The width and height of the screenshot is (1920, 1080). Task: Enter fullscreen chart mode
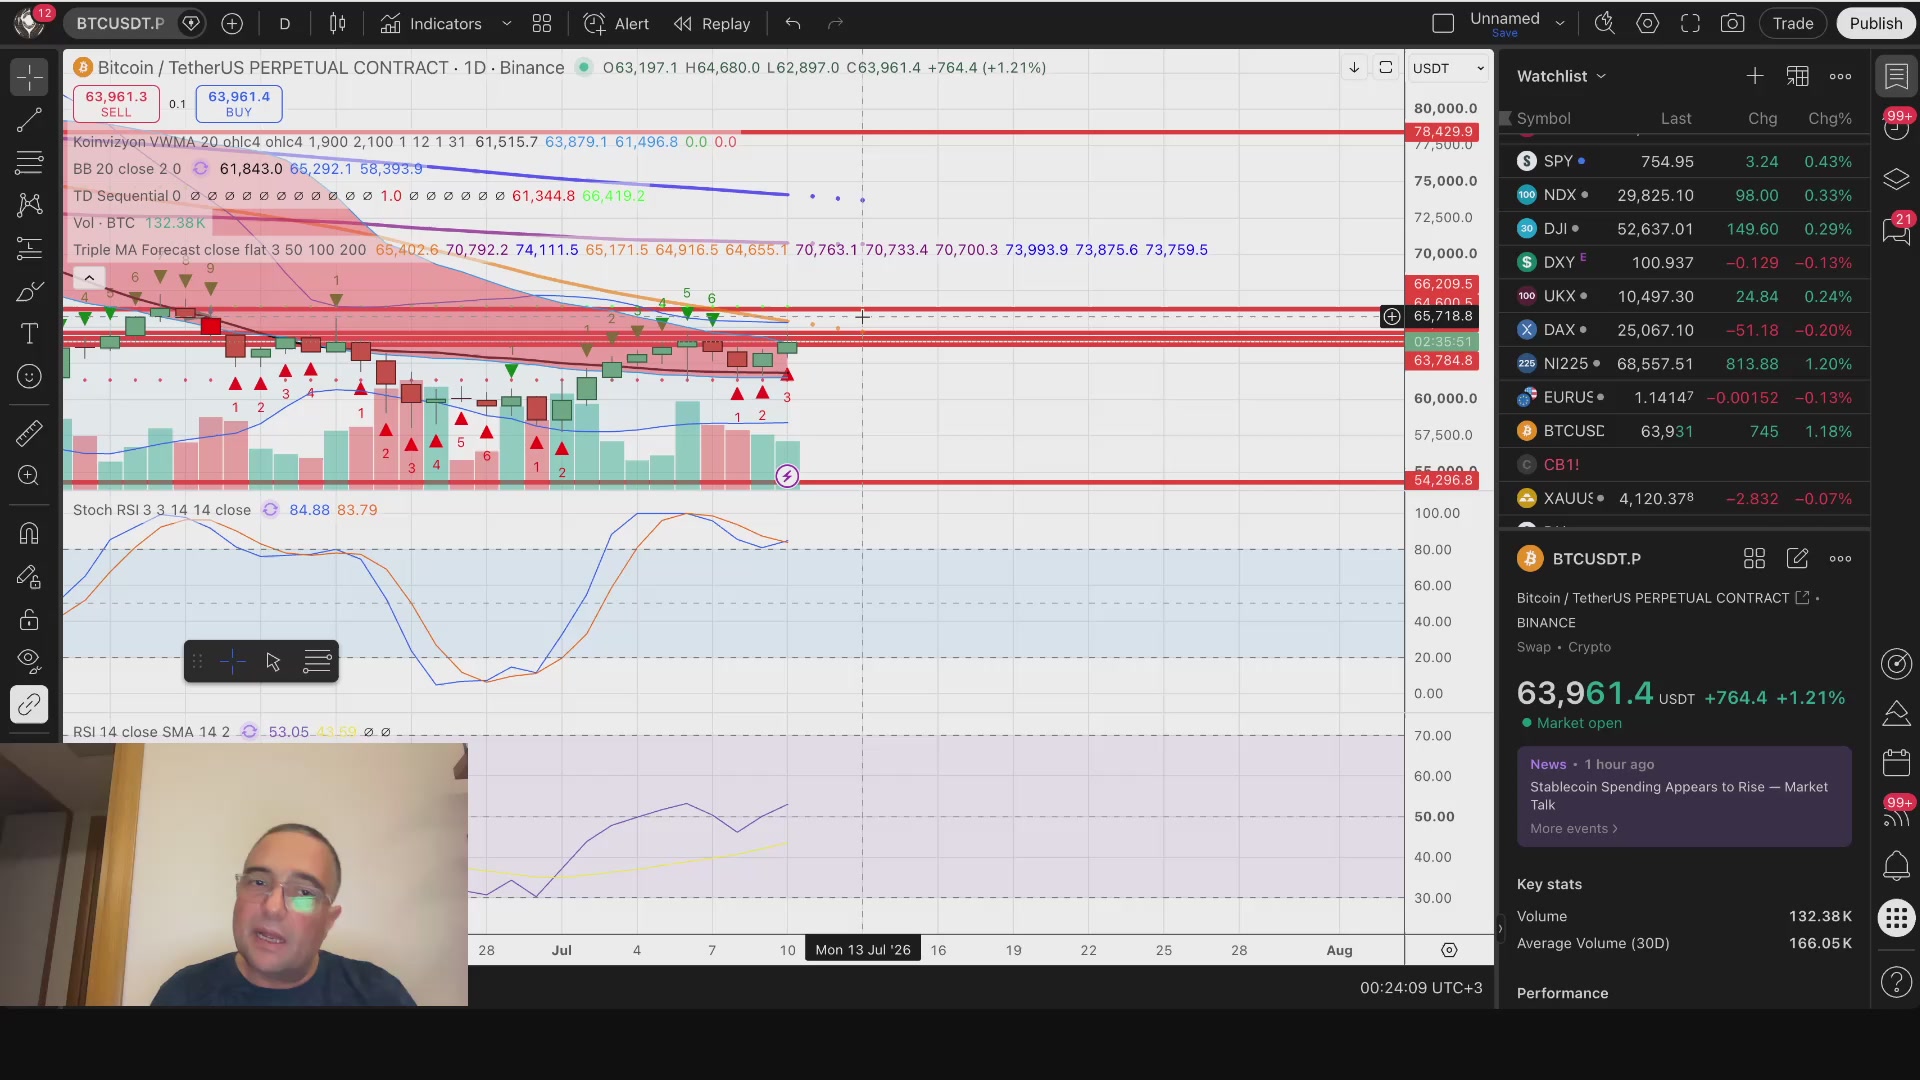[1690, 24]
